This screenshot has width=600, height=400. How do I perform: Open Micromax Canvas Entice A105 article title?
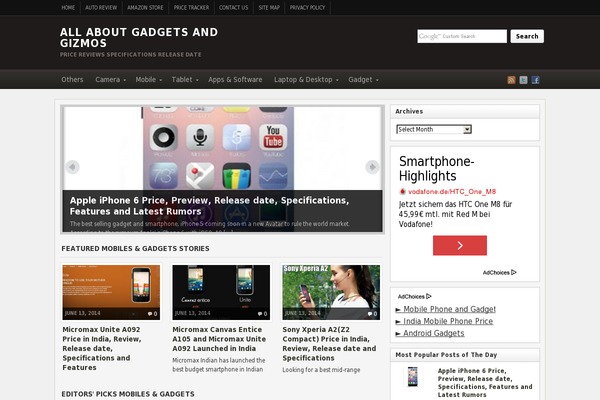(219, 339)
